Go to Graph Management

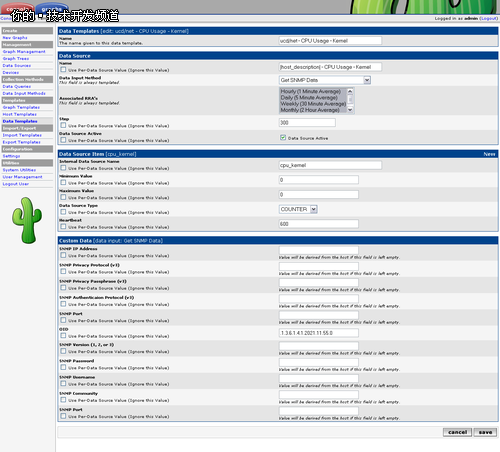tap(24, 52)
